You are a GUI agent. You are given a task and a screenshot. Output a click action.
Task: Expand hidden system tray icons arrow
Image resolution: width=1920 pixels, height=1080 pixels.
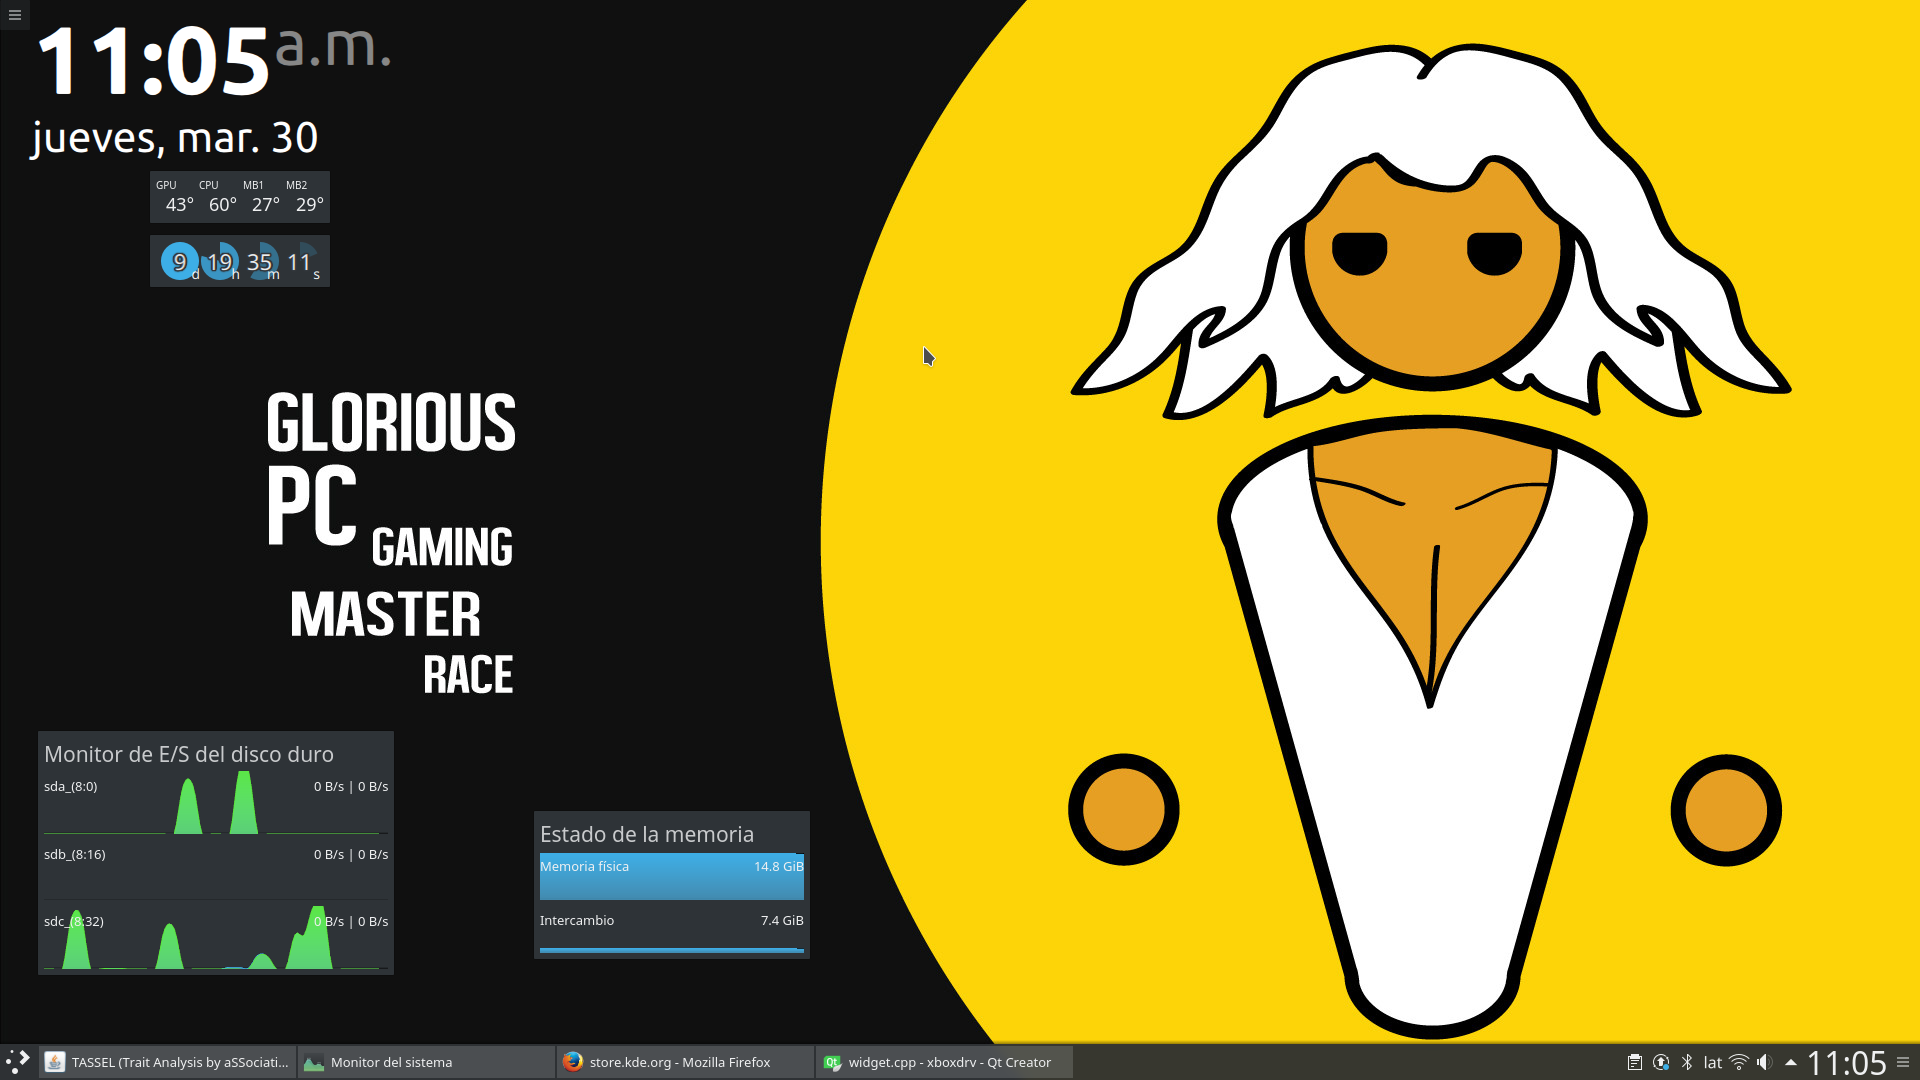[1791, 1062]
